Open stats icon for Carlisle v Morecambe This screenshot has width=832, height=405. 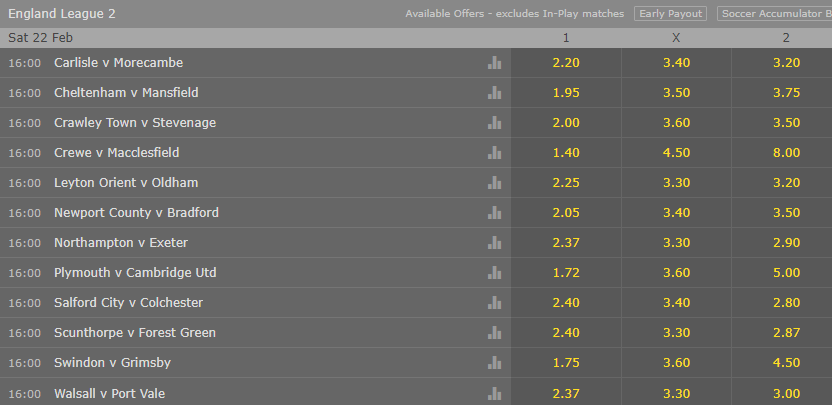[x=494, y=63]
